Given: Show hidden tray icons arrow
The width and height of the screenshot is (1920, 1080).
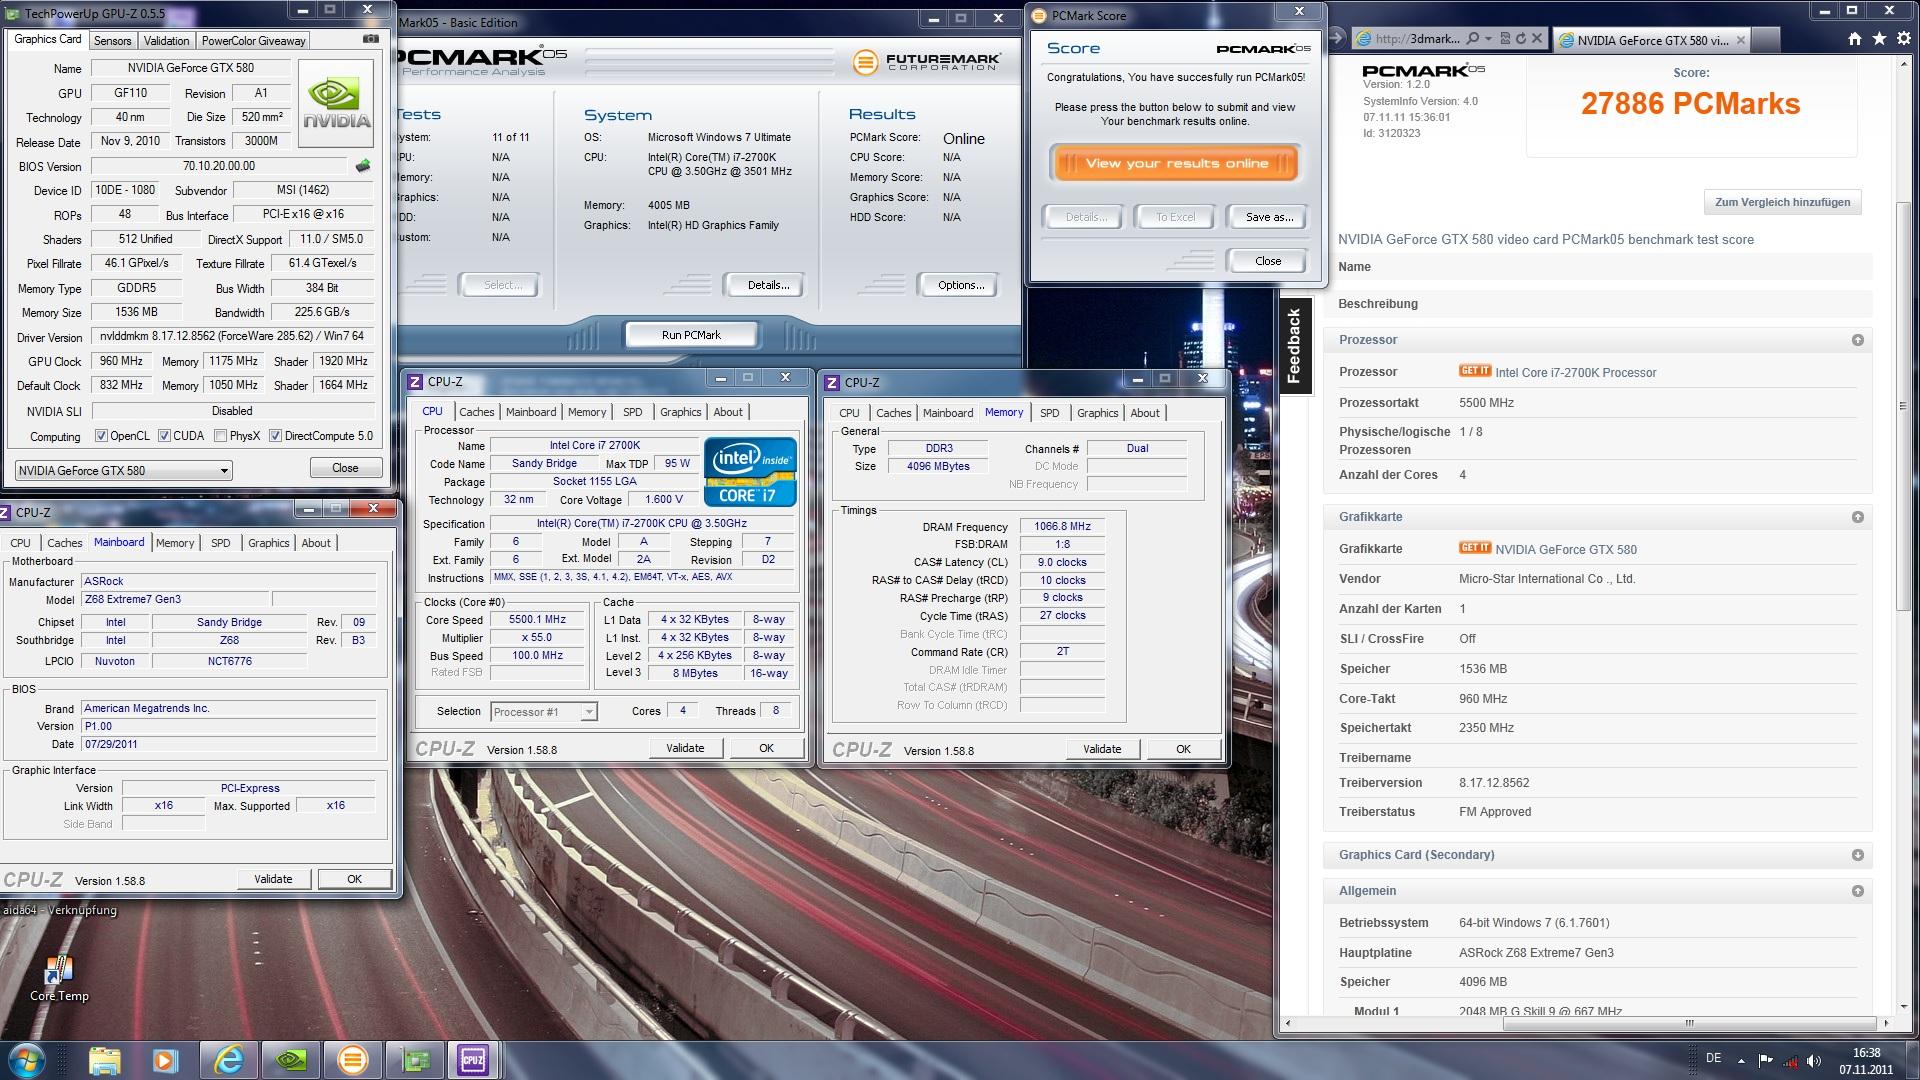Looking at the screenshot, I should 1741,1061.
